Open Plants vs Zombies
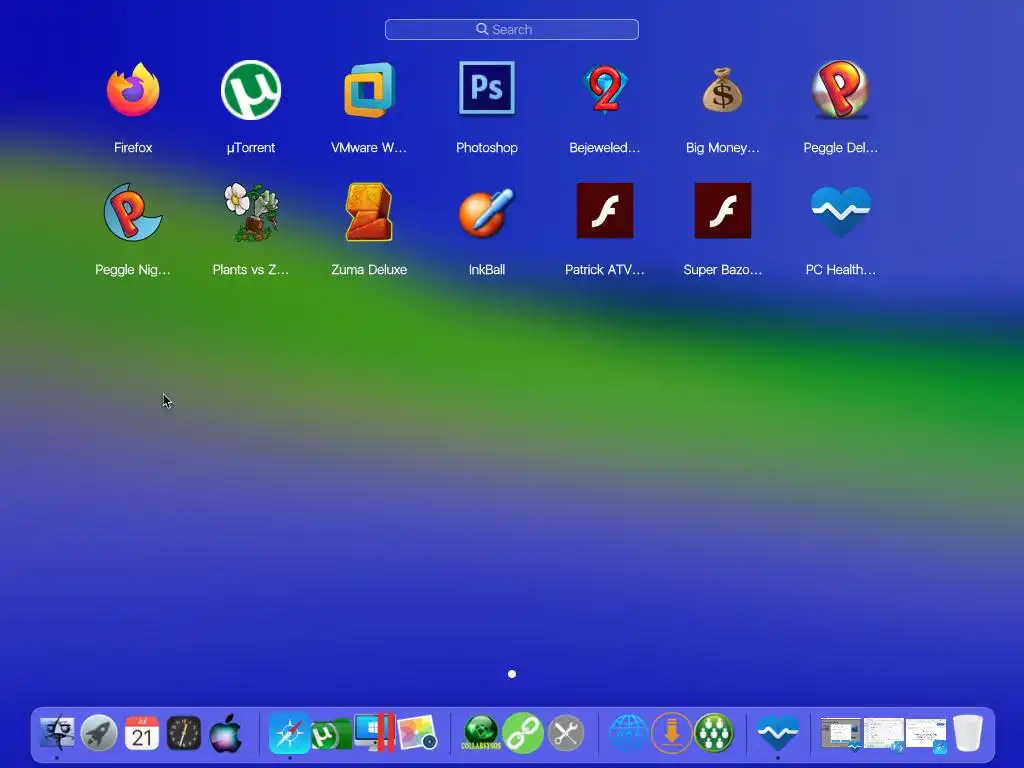Image resolution: width=1024 pixels, height=768 pixels. click(251, 212)
